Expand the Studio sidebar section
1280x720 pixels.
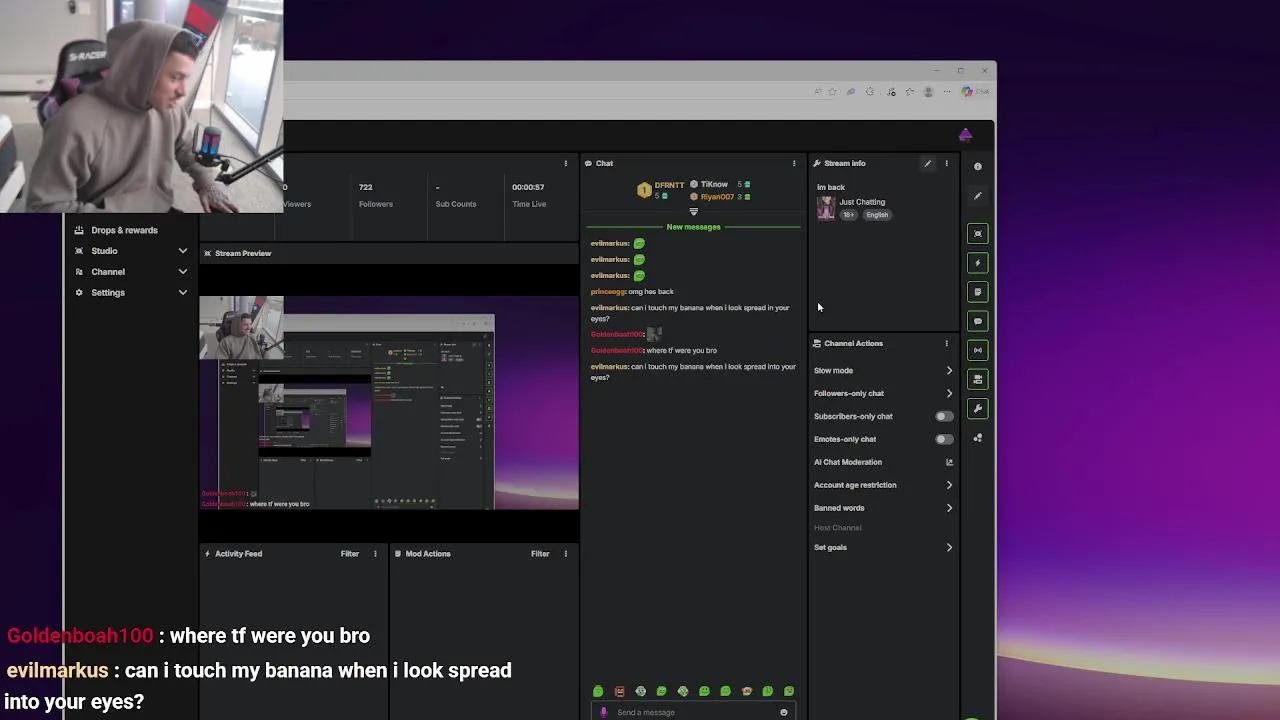point(182,251)
